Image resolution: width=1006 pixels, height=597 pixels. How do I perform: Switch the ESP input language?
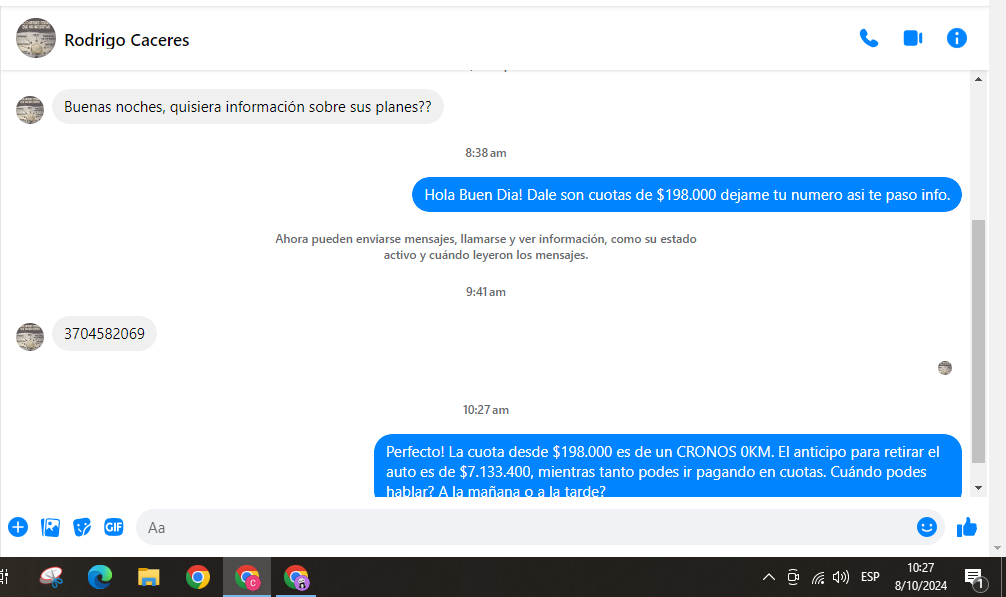coord(870,576)
